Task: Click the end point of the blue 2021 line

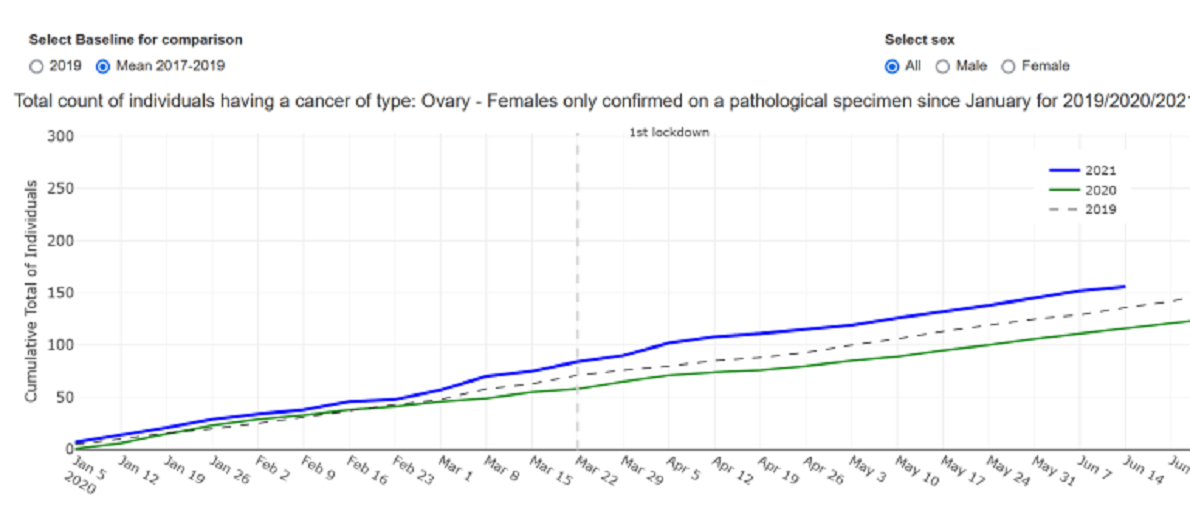Action: [1125, 286]
